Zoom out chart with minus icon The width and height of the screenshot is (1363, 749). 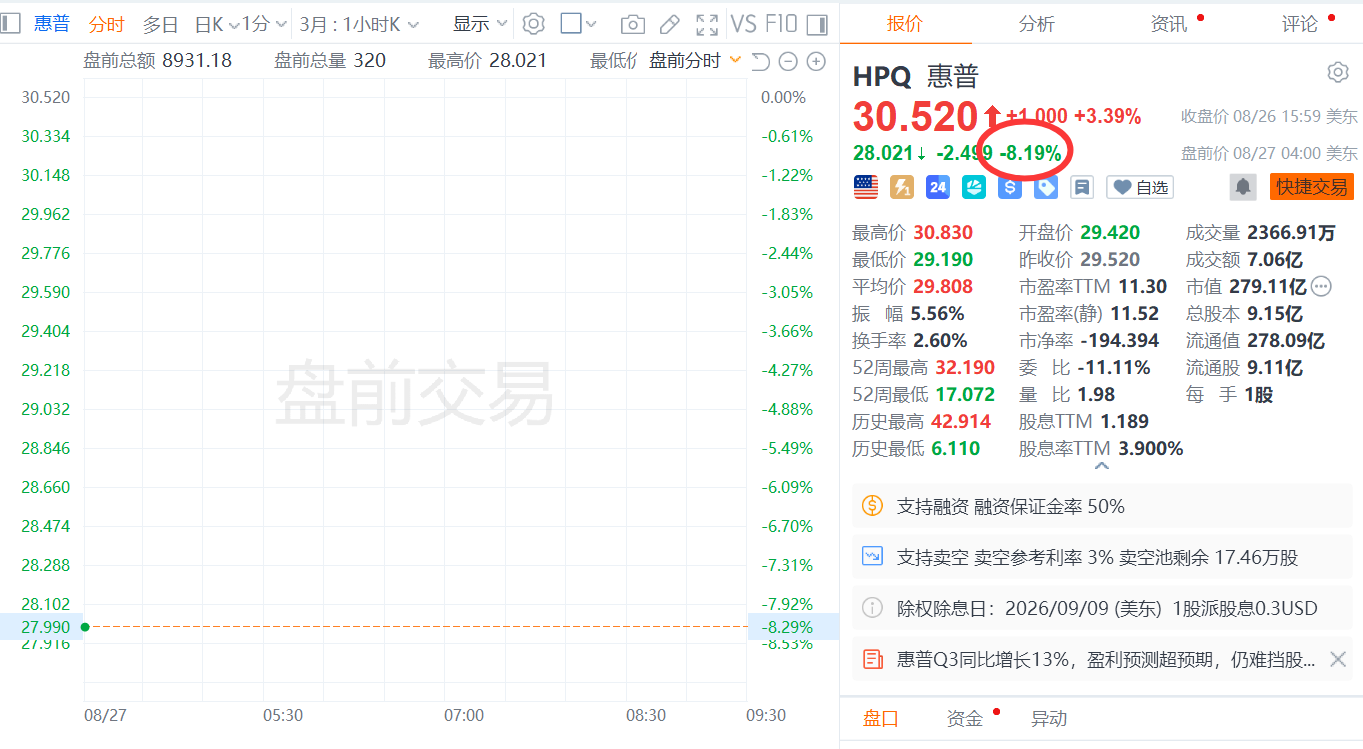[788, 61]
